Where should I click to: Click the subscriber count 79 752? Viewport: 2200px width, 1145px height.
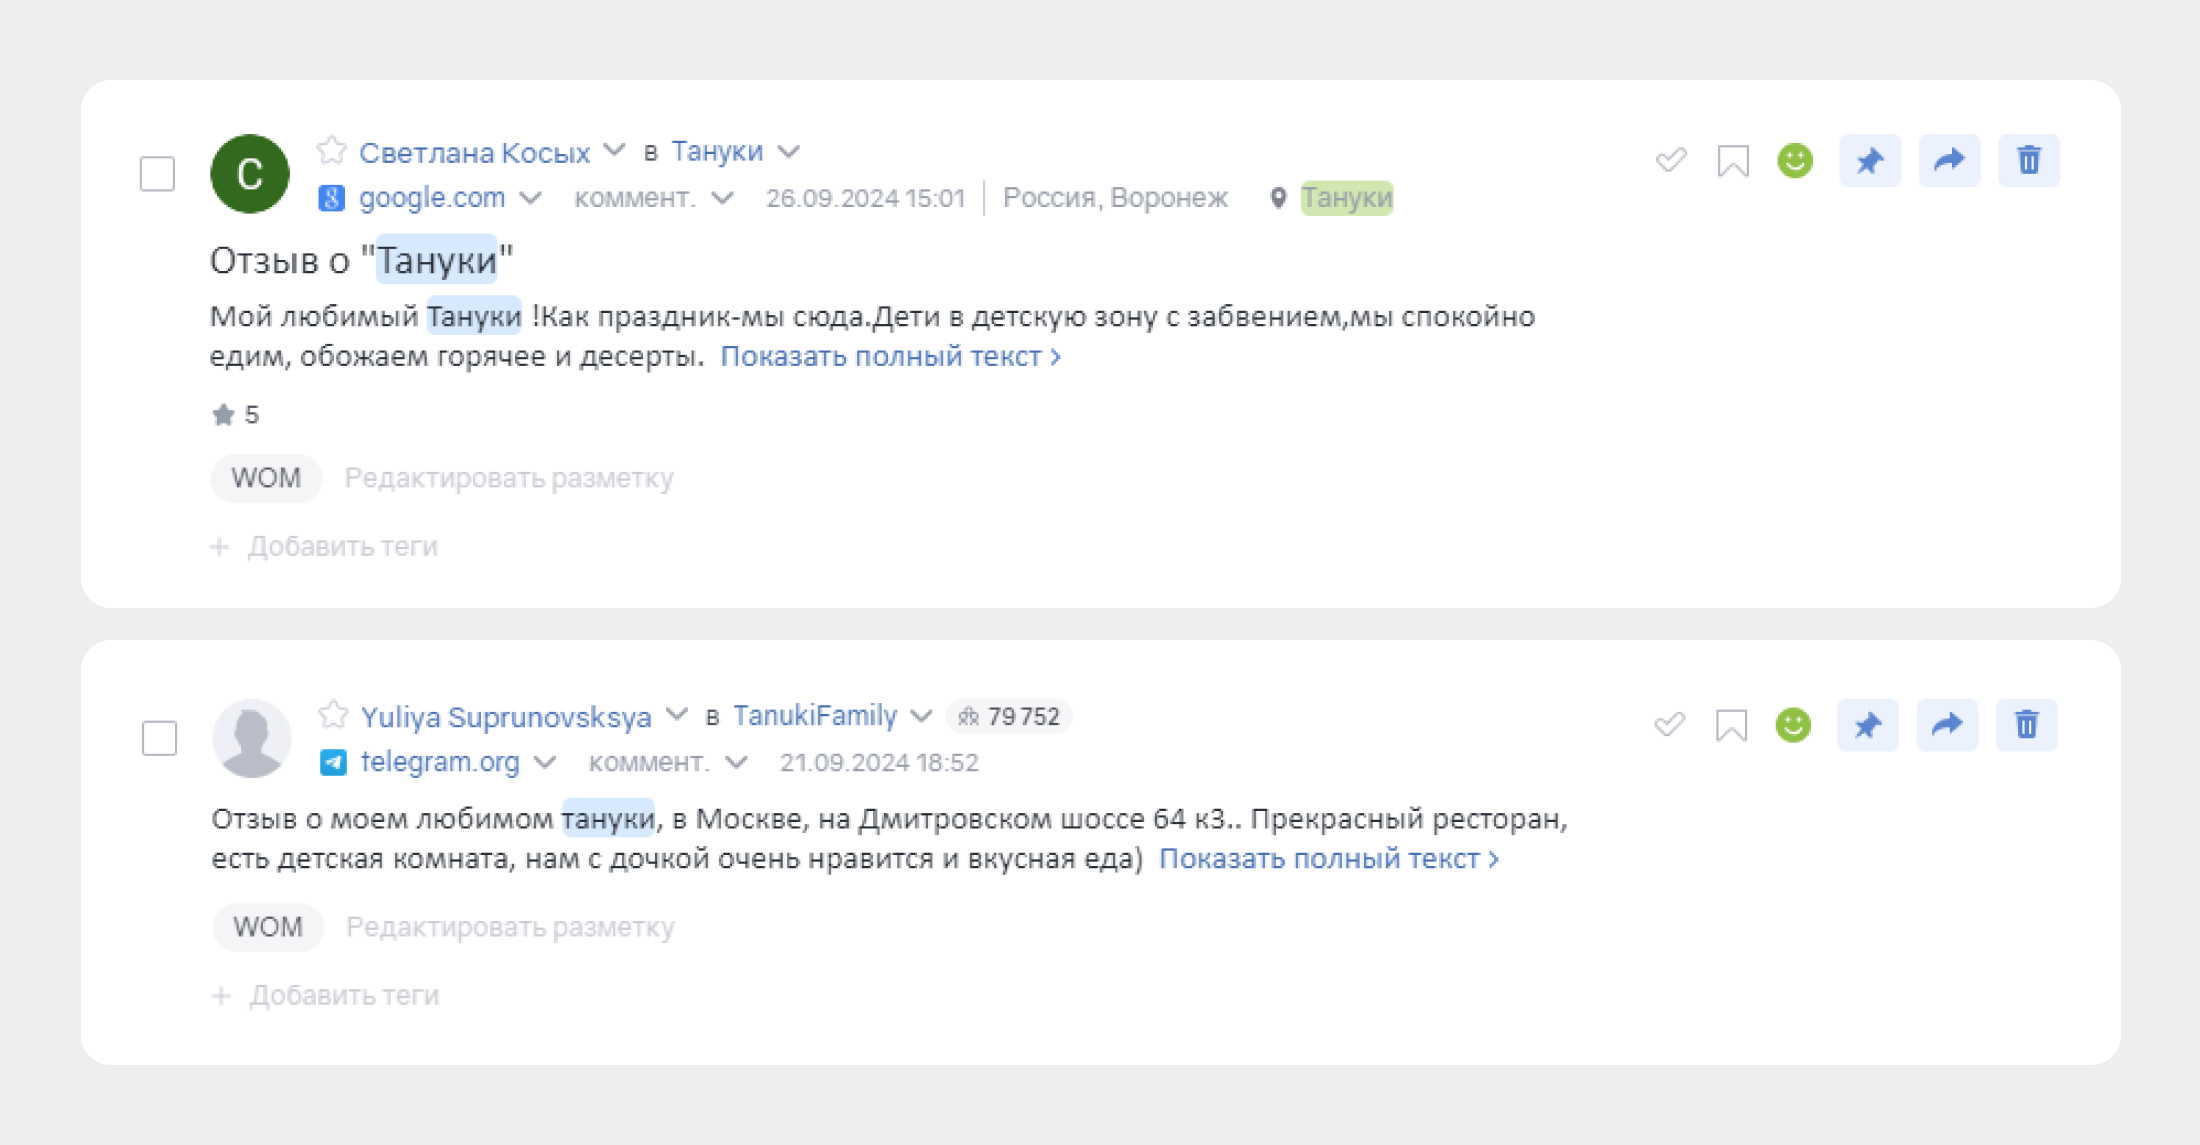tap(1023, 716)
